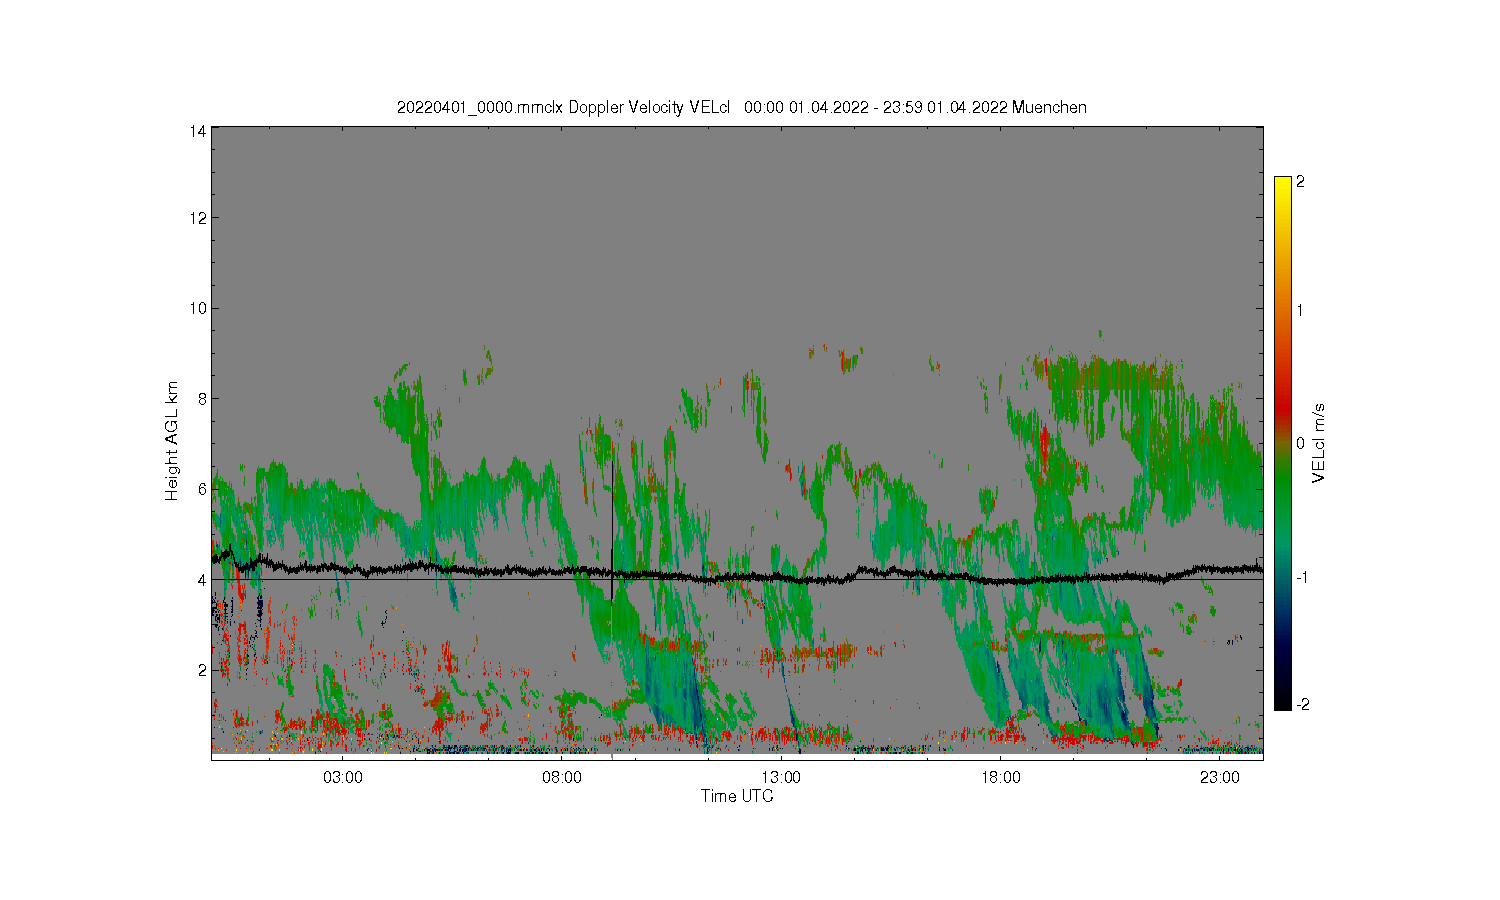Viewport: 1500px width, 900px height.
Task: Click the height axis label 14
Action: [x=199, y=131]
